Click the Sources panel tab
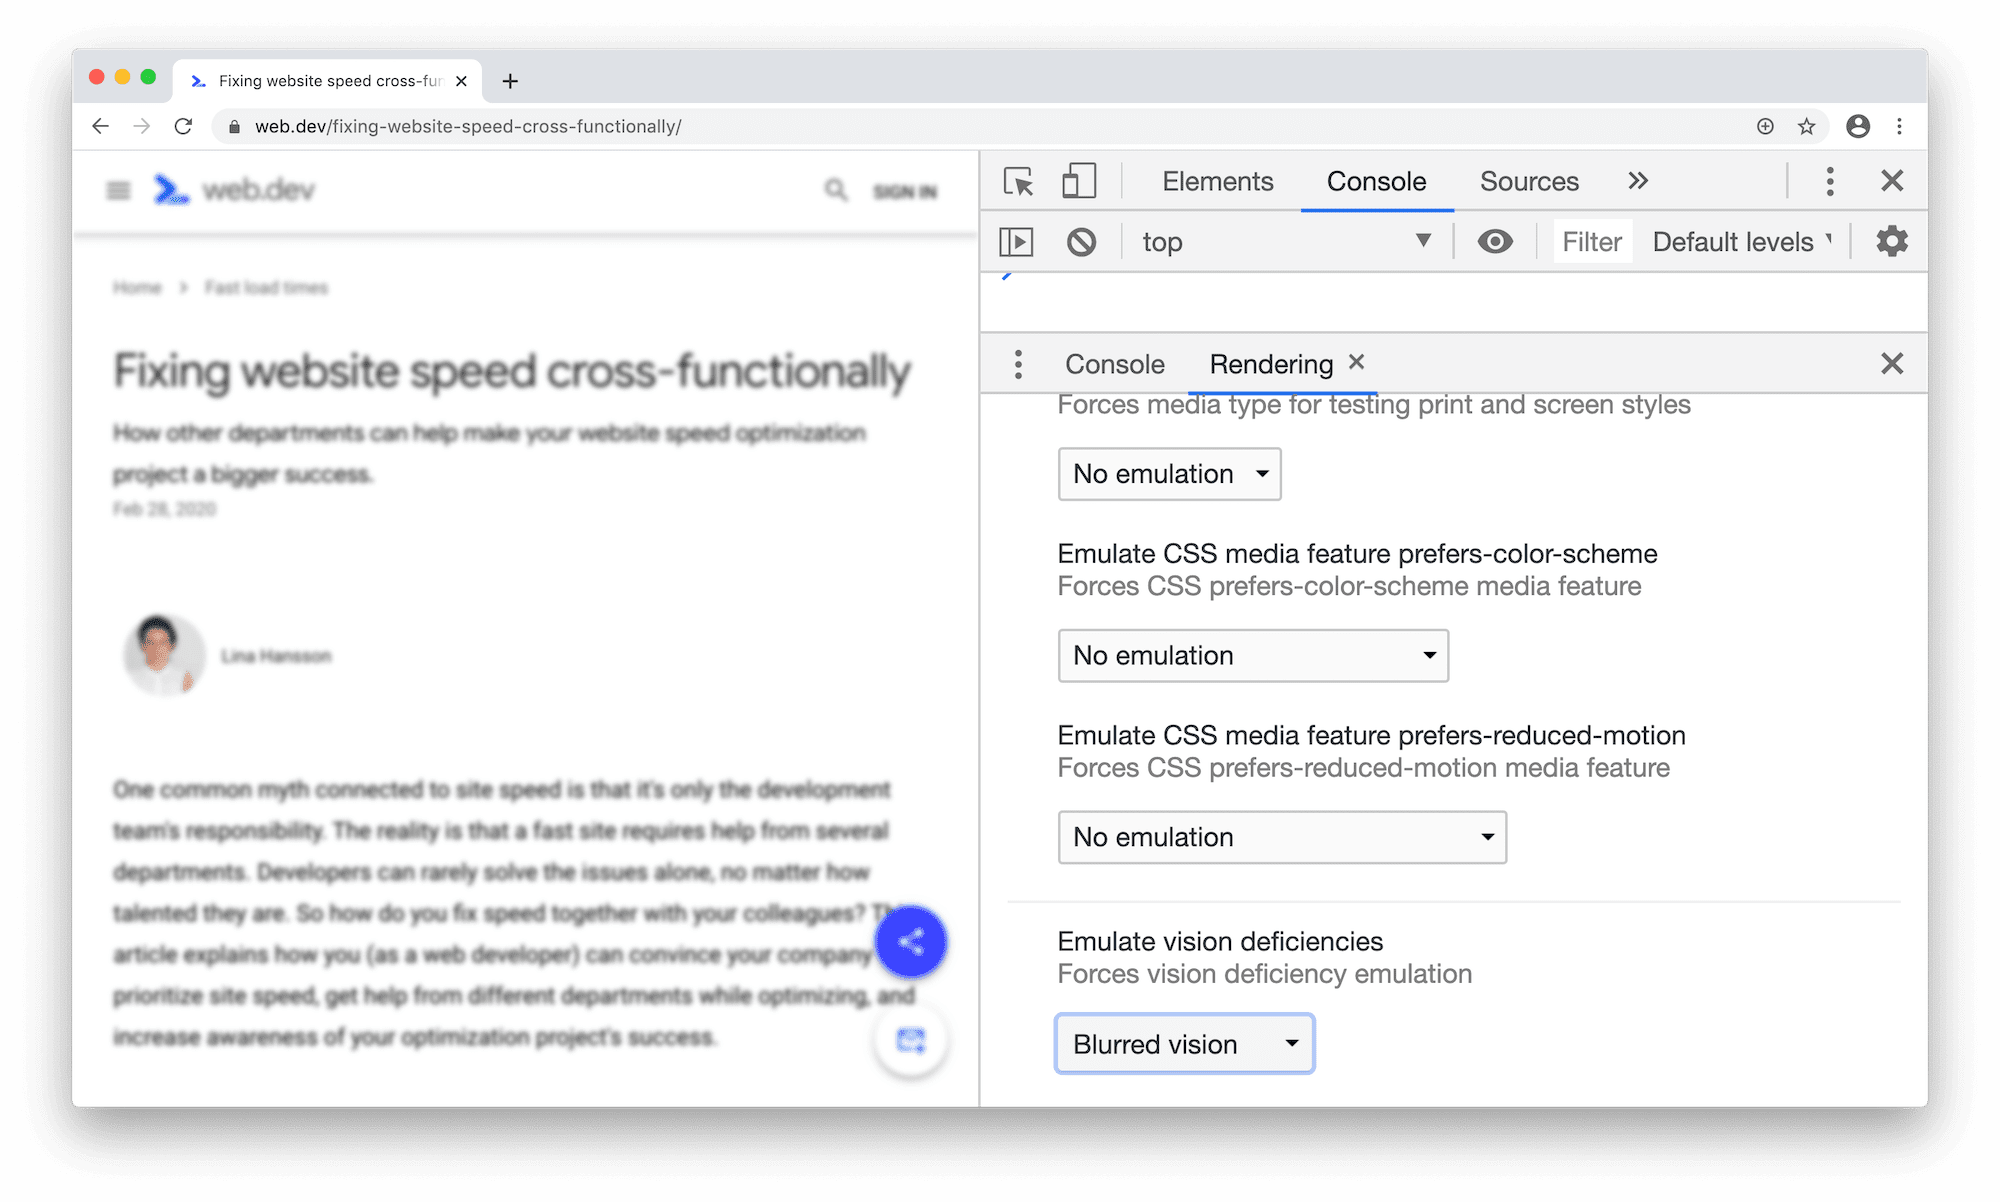This screenshot has height=1202, width=2000. (x=1529, y=180)
